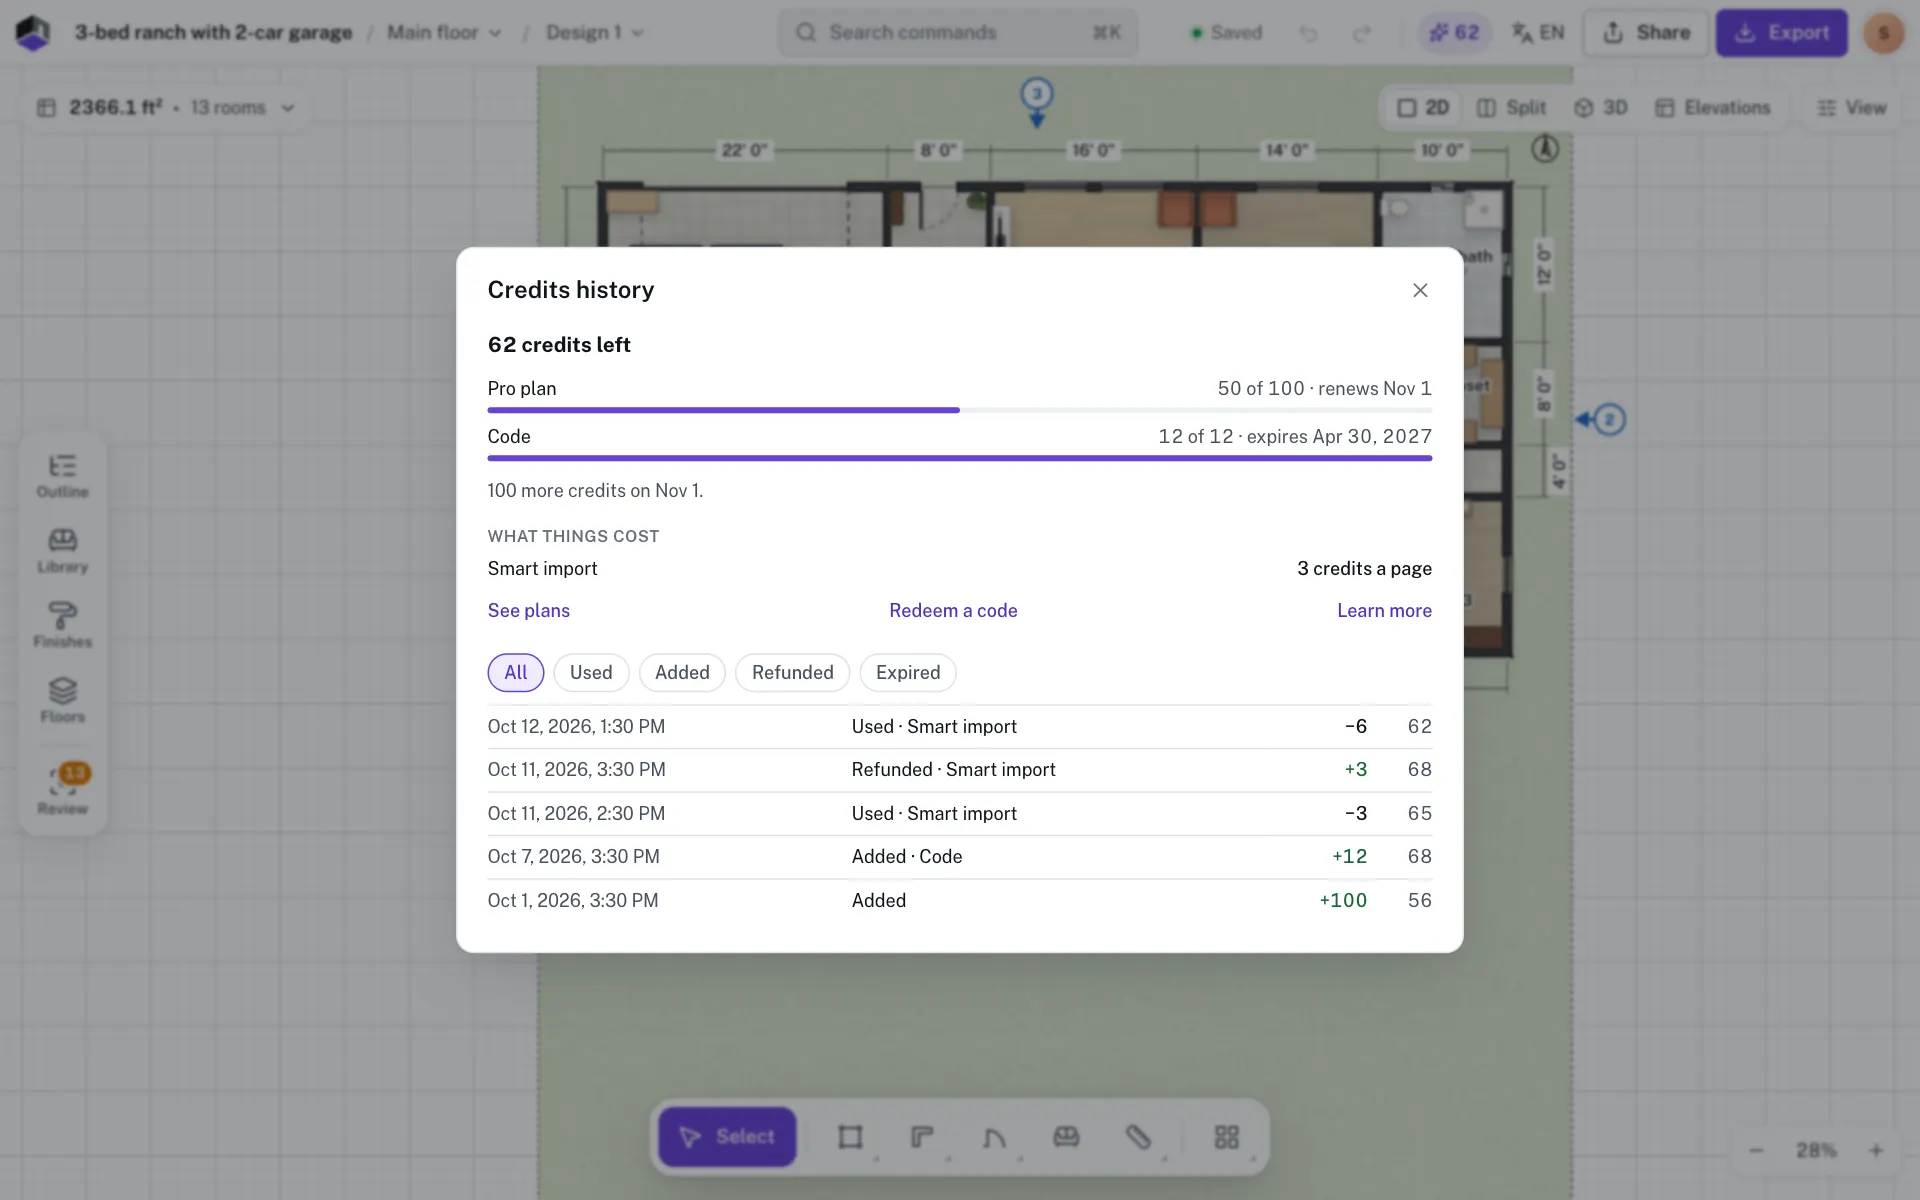Switch to the 3D view tab
This screenshot has width=1920, height=1200.
(x=1601, y=108)
